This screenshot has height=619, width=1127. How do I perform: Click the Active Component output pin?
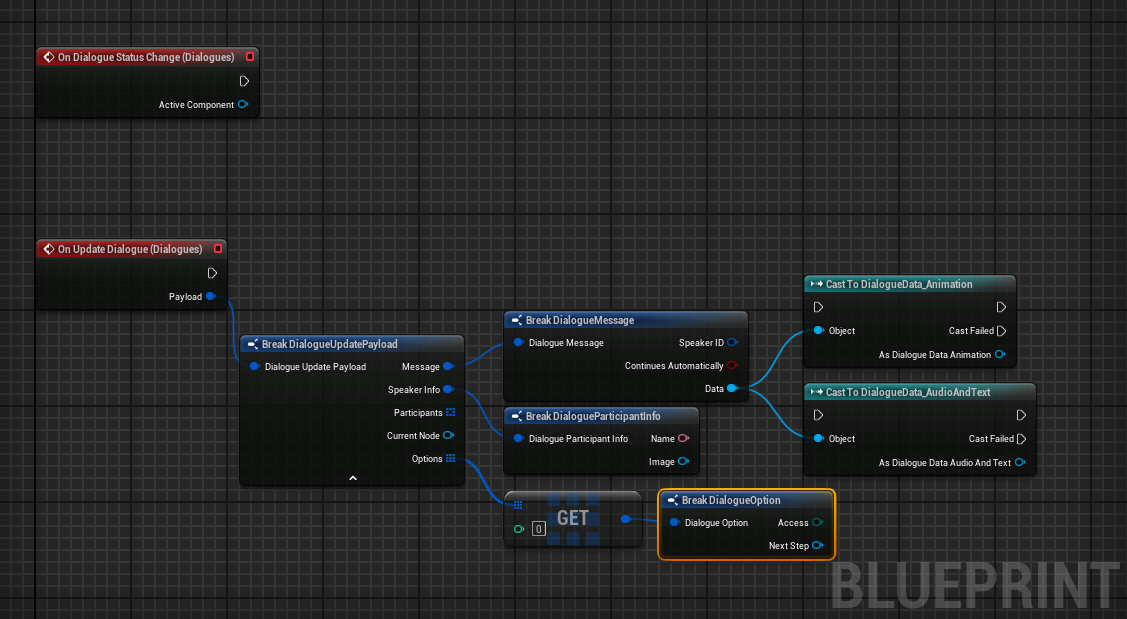243,104
